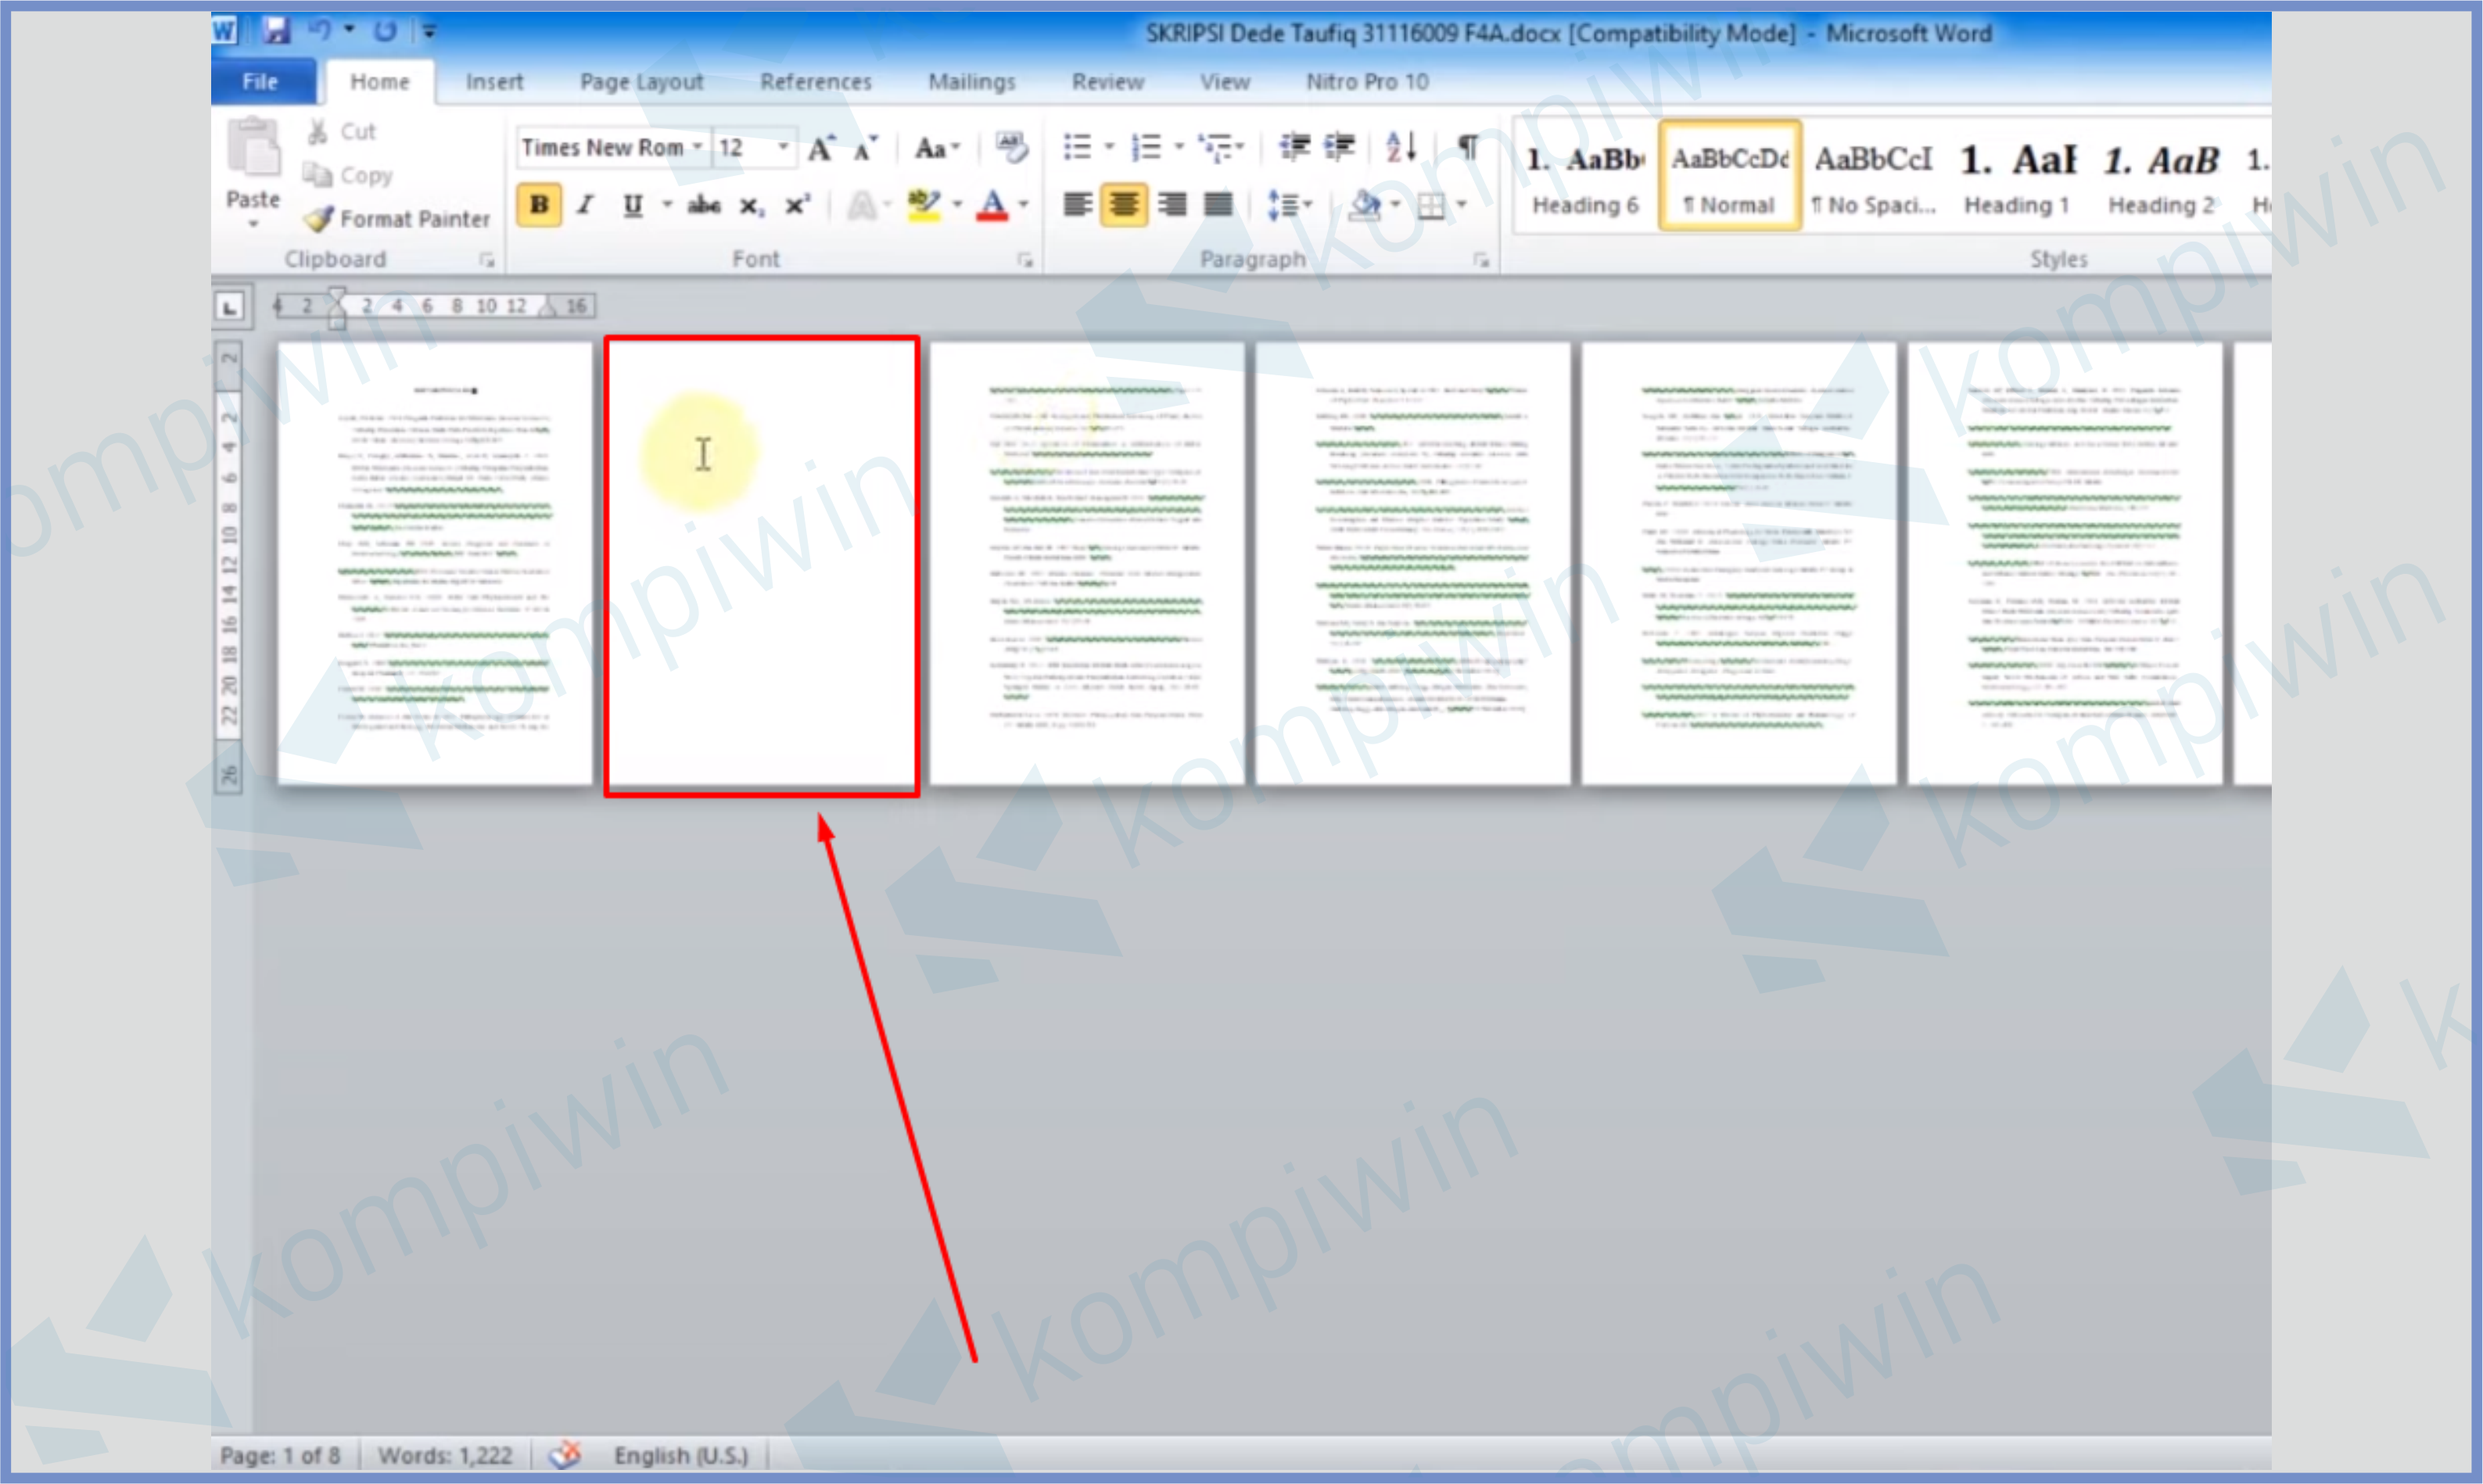The width and height of the screenshot is (2483, 1484).
Task: Open the Times New Roman font dropdown
Action: [697, 148]
